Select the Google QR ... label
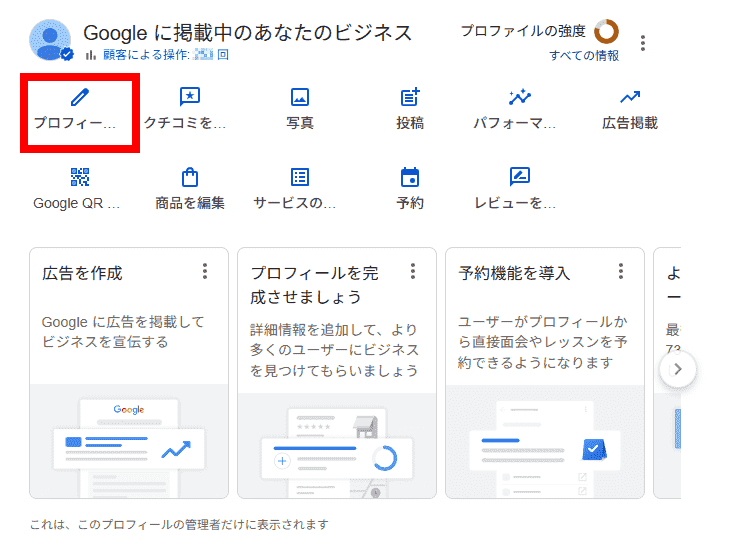 tap(76, 204)
